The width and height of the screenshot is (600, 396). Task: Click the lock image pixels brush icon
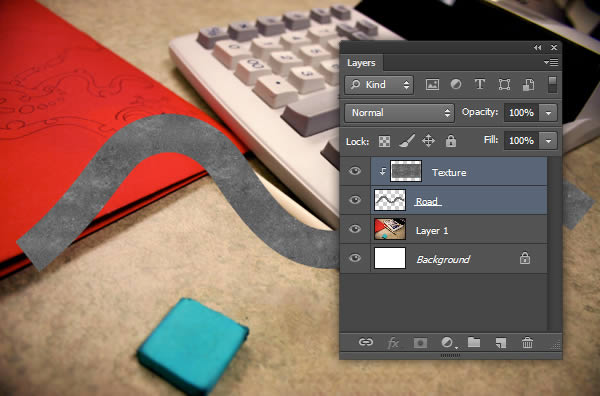pos(407,141)
